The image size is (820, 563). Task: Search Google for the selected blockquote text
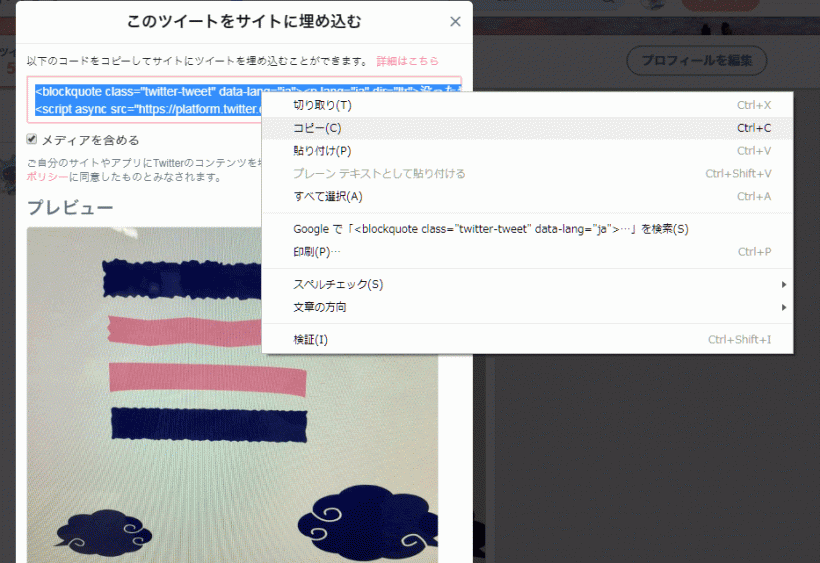(490, 229)
